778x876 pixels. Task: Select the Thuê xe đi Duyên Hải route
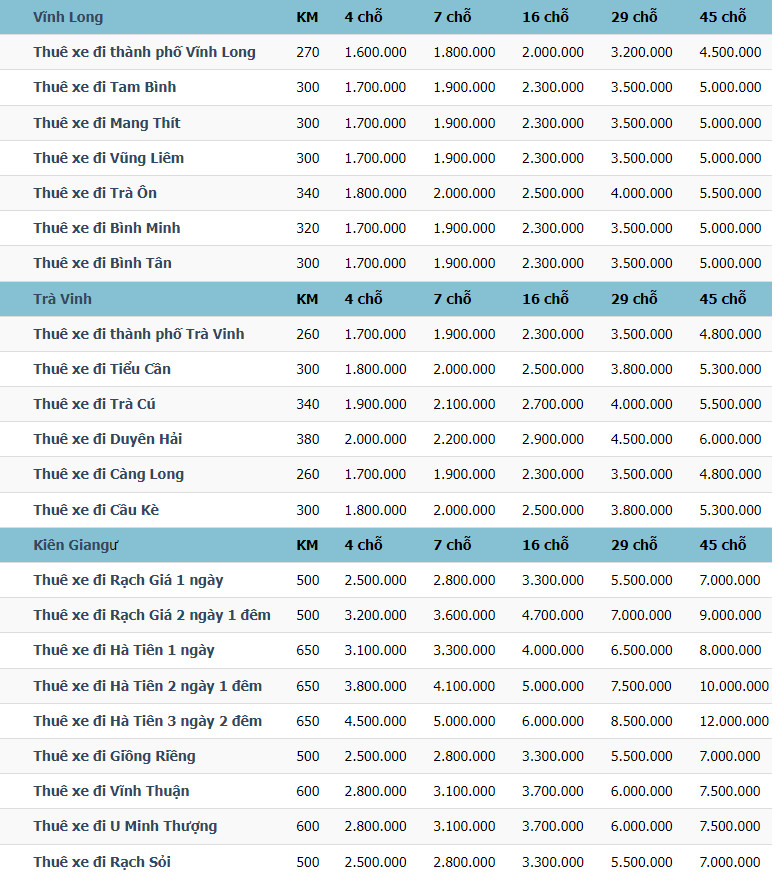point(107,439)
